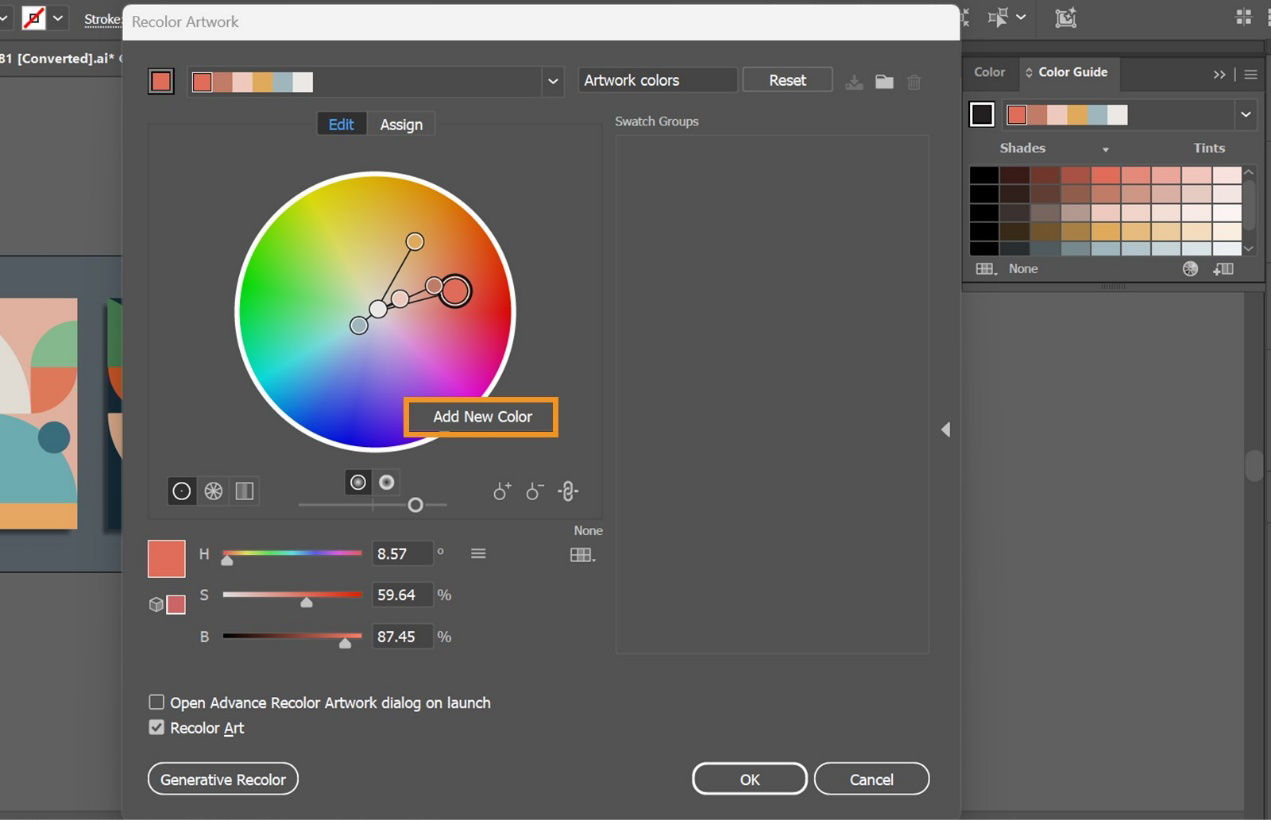This screenshot has width=1271, height=820.
Task: Open Edit Colors wheel in Color Guide panel
Action: click(x=1189, y=268)
